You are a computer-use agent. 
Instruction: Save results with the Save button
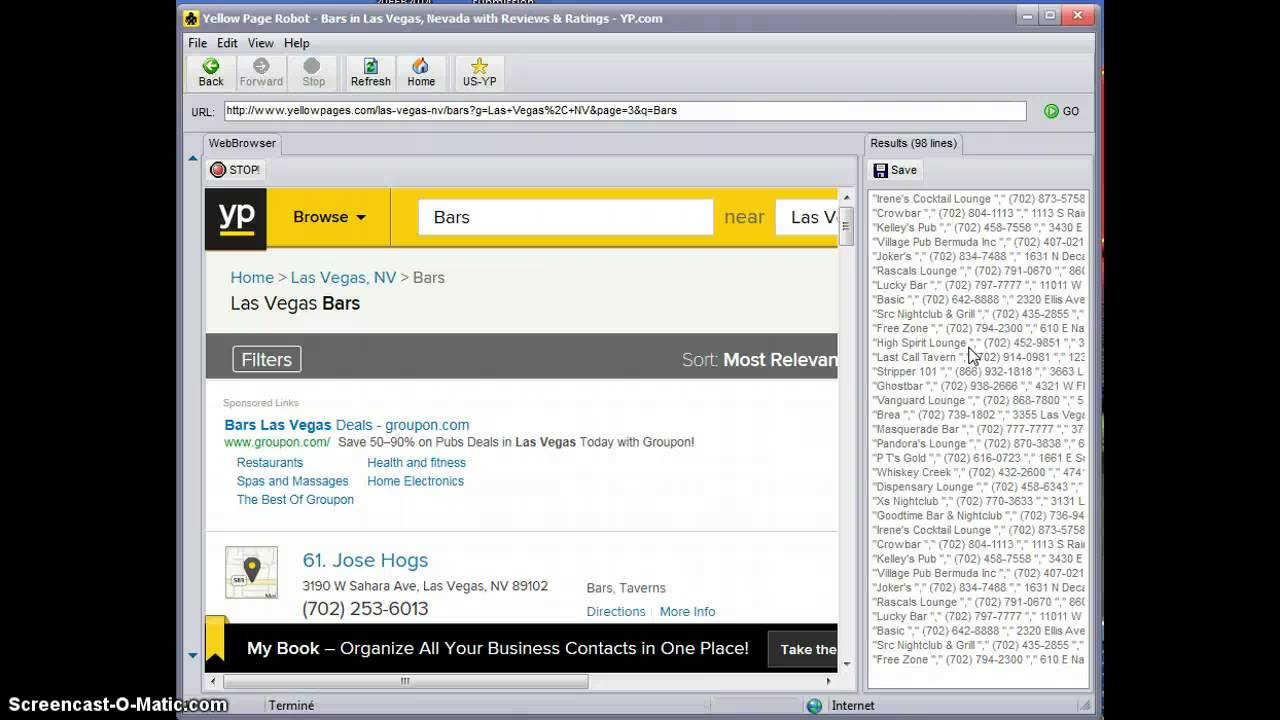pyautogui.click(x=895, y=170)
